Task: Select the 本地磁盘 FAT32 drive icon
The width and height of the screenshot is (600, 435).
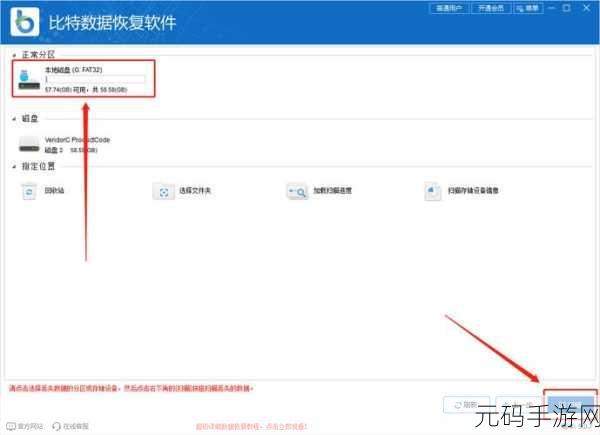Action: (29, 79)
